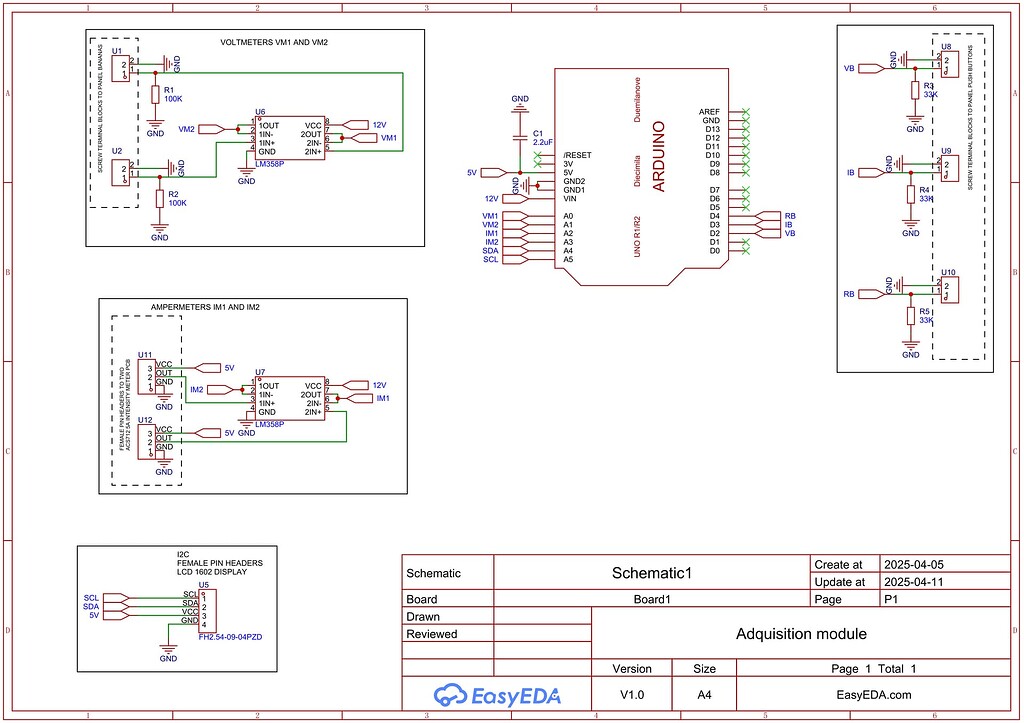Click the SDA net flag at Arduino A4

[x=515, y=251]
